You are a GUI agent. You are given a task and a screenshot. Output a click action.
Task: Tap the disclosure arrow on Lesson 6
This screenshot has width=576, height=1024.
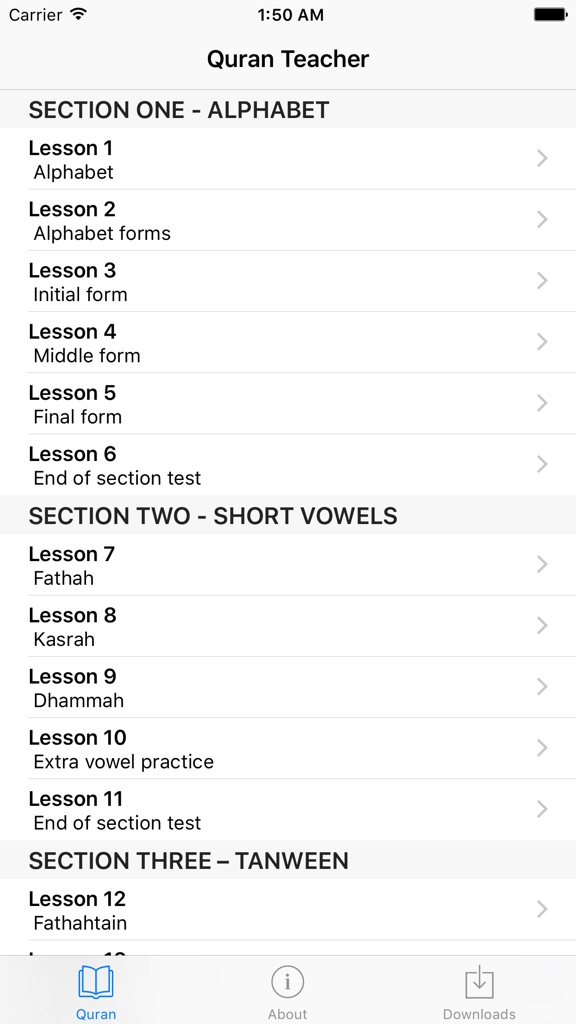pos(541,464)
